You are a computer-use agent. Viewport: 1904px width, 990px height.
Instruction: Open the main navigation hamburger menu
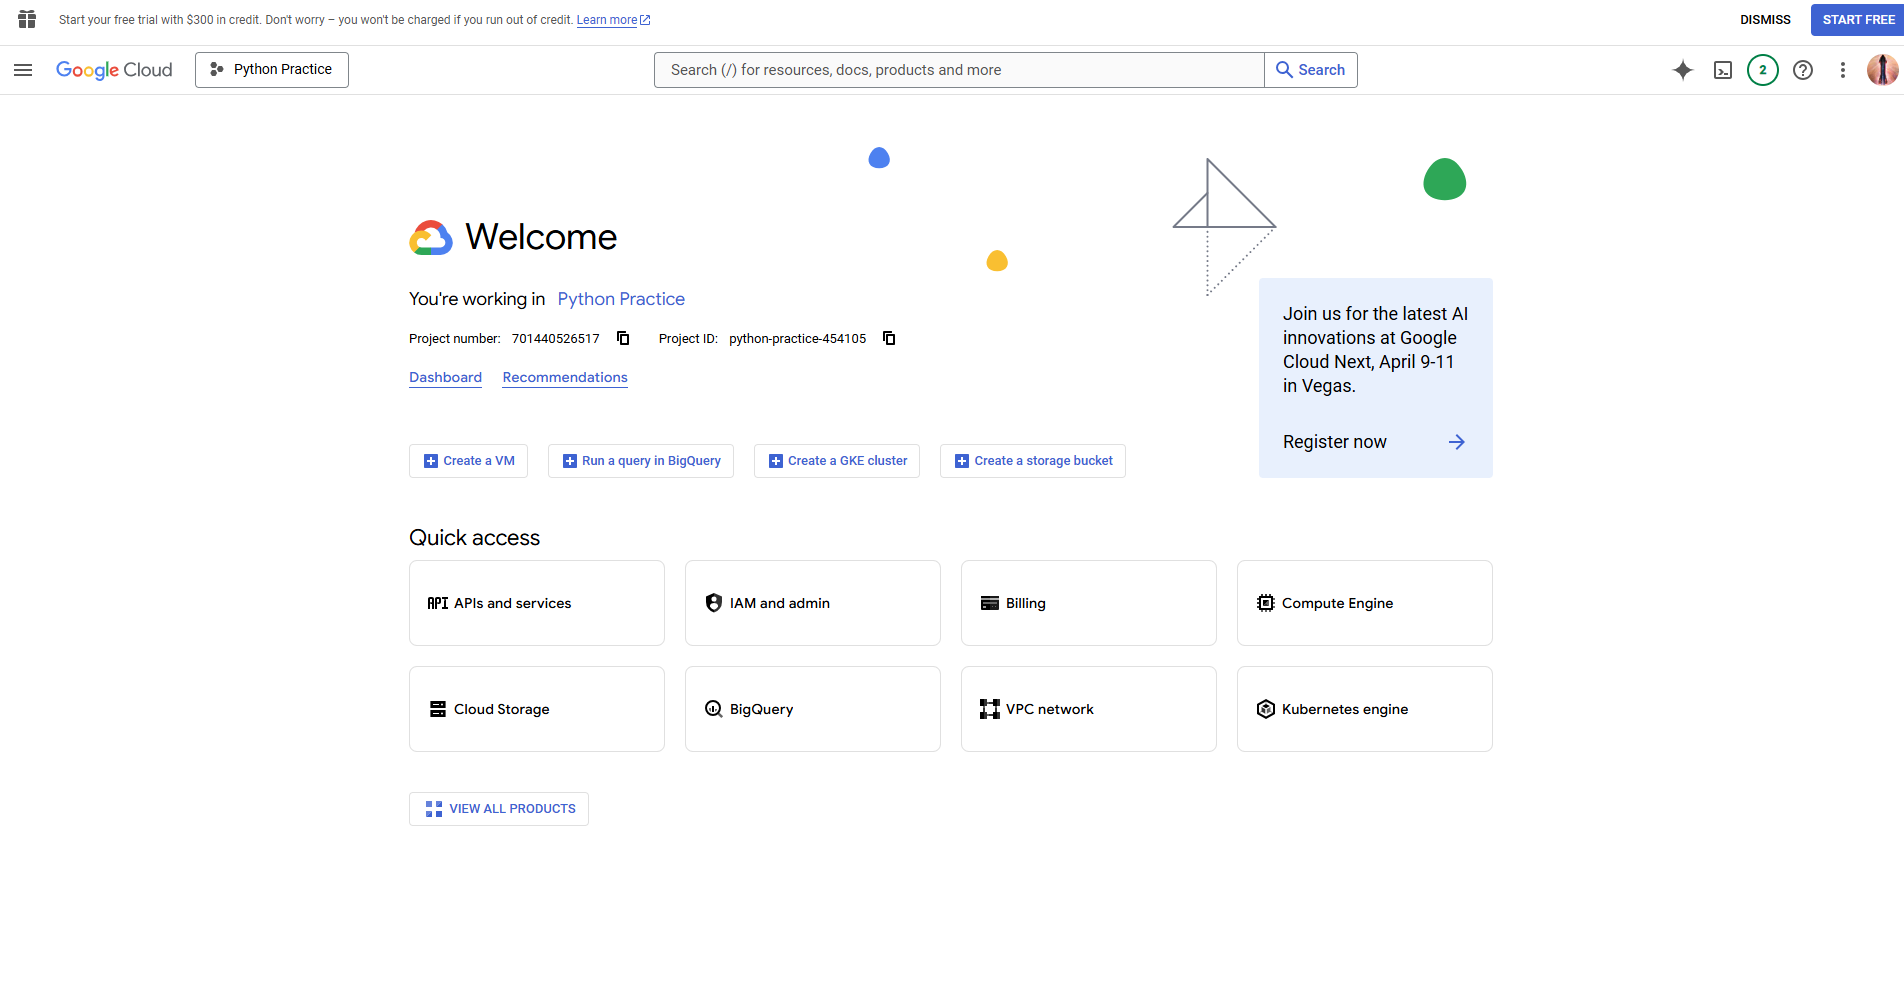[23, 70]
